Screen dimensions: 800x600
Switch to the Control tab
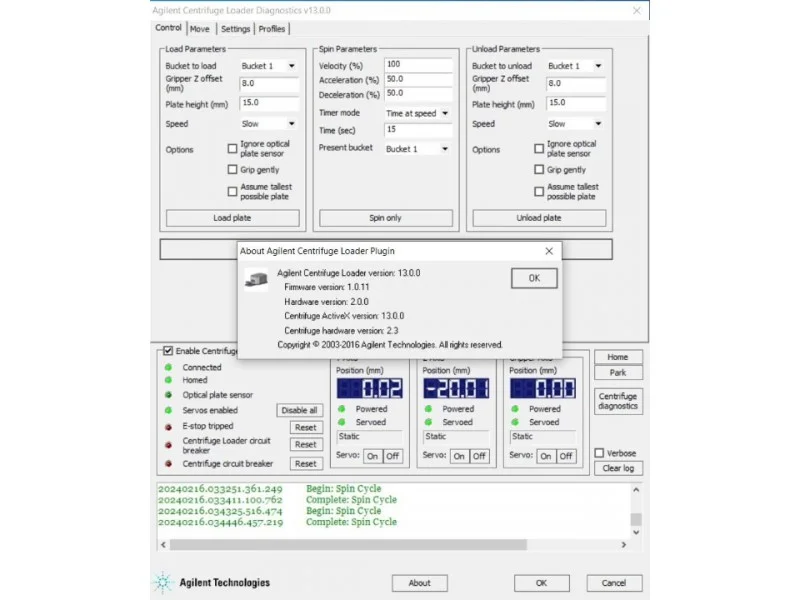(x=168, y=28)
